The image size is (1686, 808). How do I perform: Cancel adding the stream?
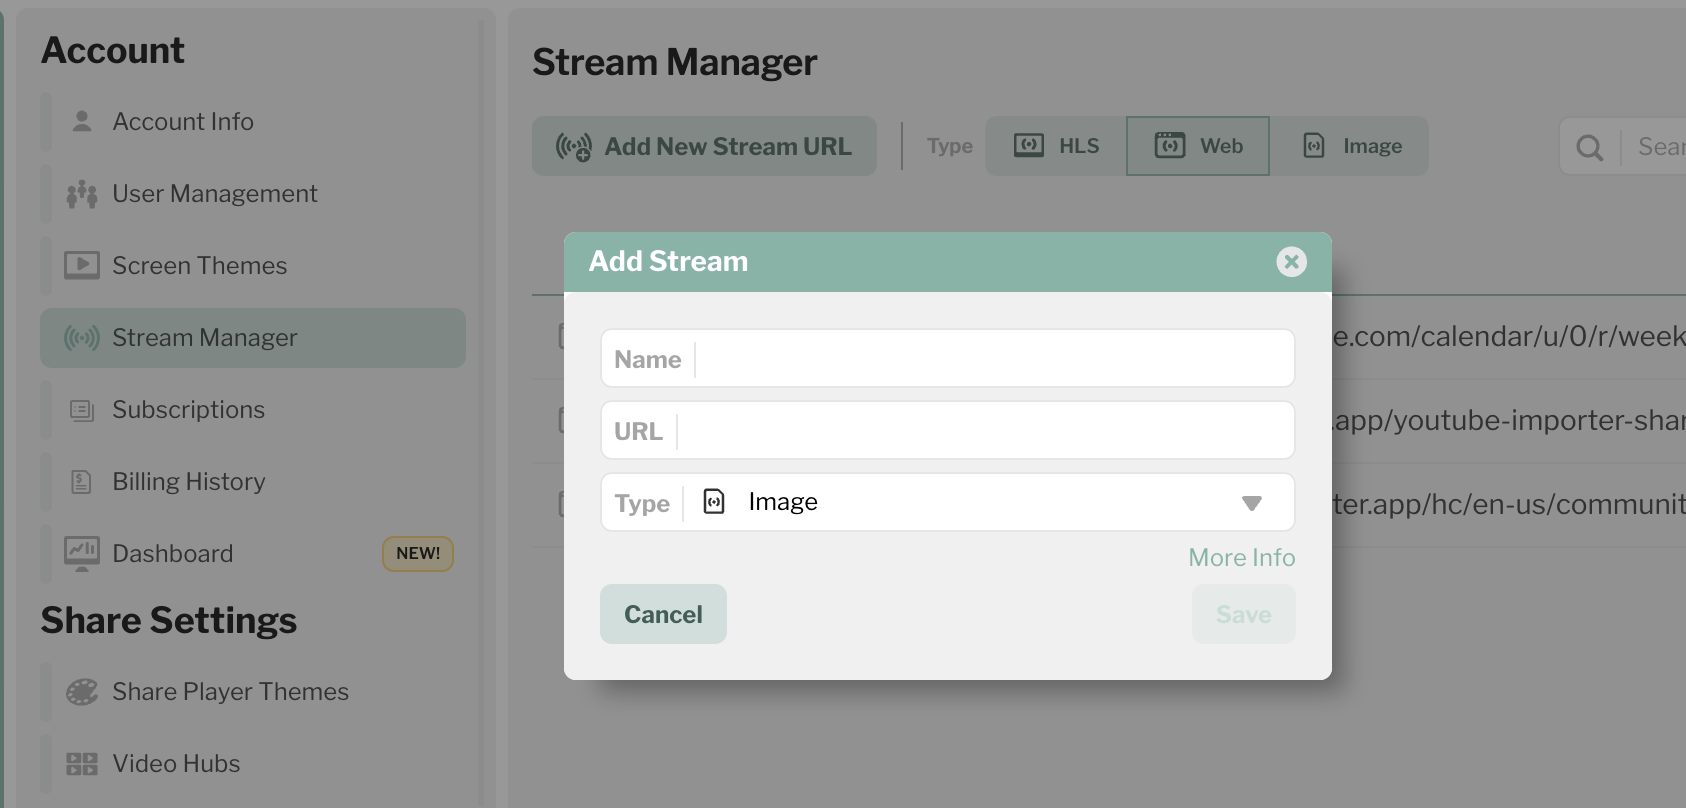tap(663, 614)
